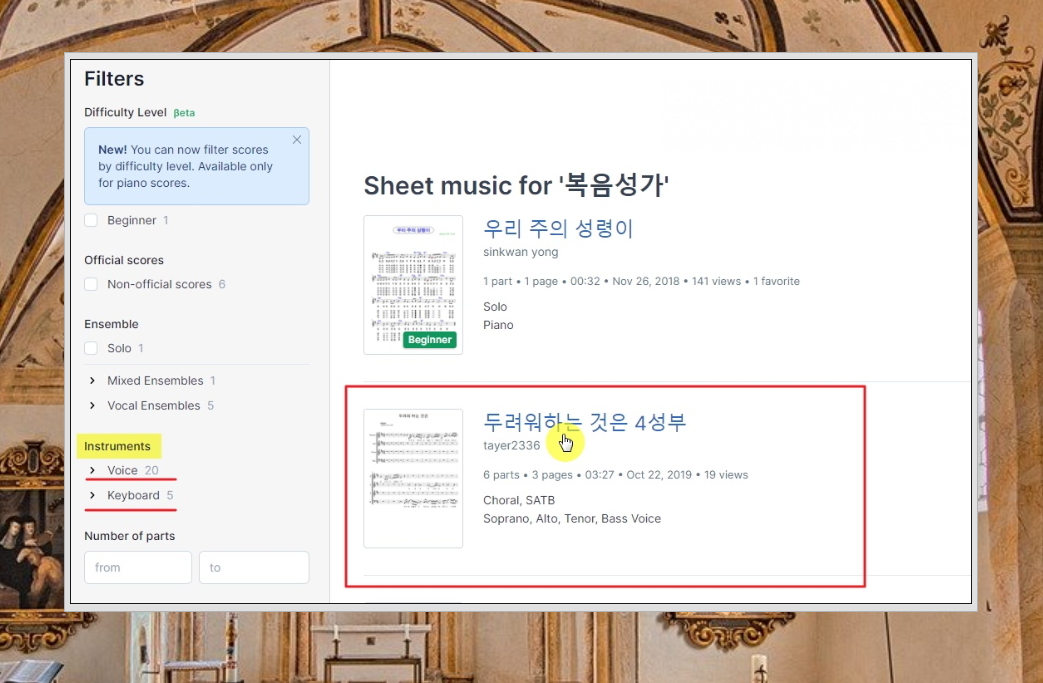The width and height of the screenshot is (1043, 683).
Task: Click the 'Official scores' heading
Action: [124, 260]
